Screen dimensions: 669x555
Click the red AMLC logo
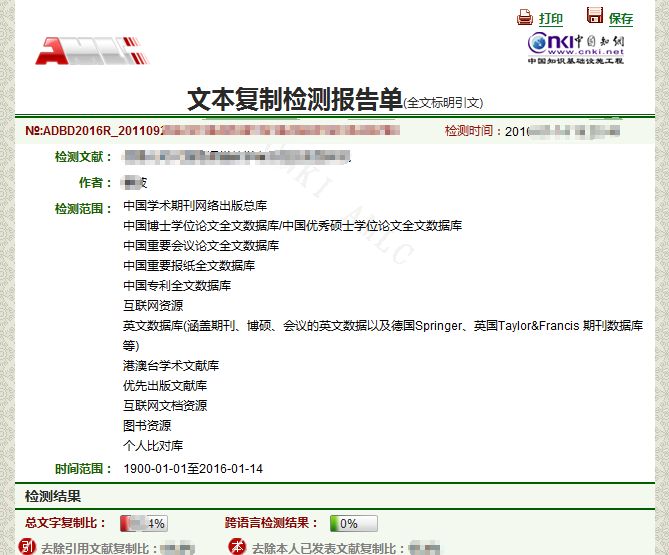tap(92, 51)
